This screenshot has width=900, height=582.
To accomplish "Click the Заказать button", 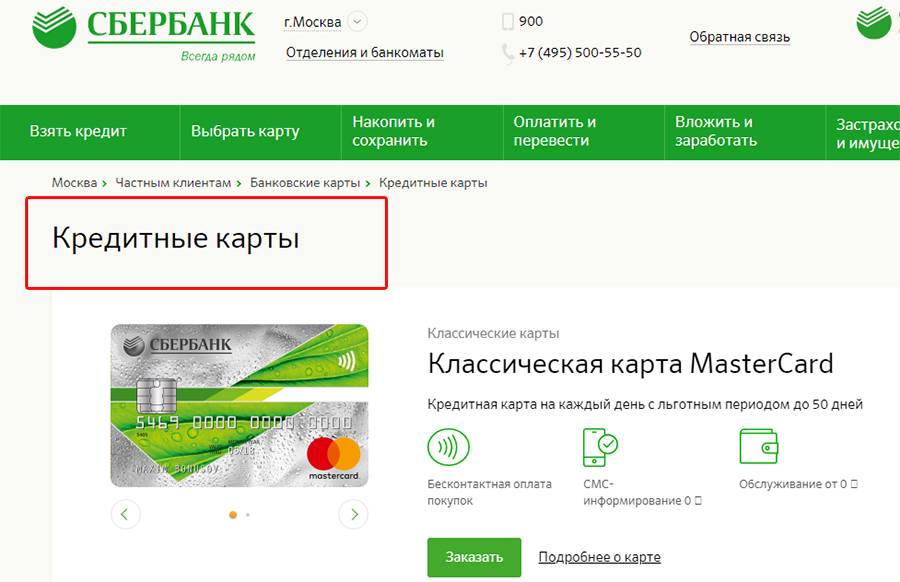I will pyautogui.click(x=474, y=557).
